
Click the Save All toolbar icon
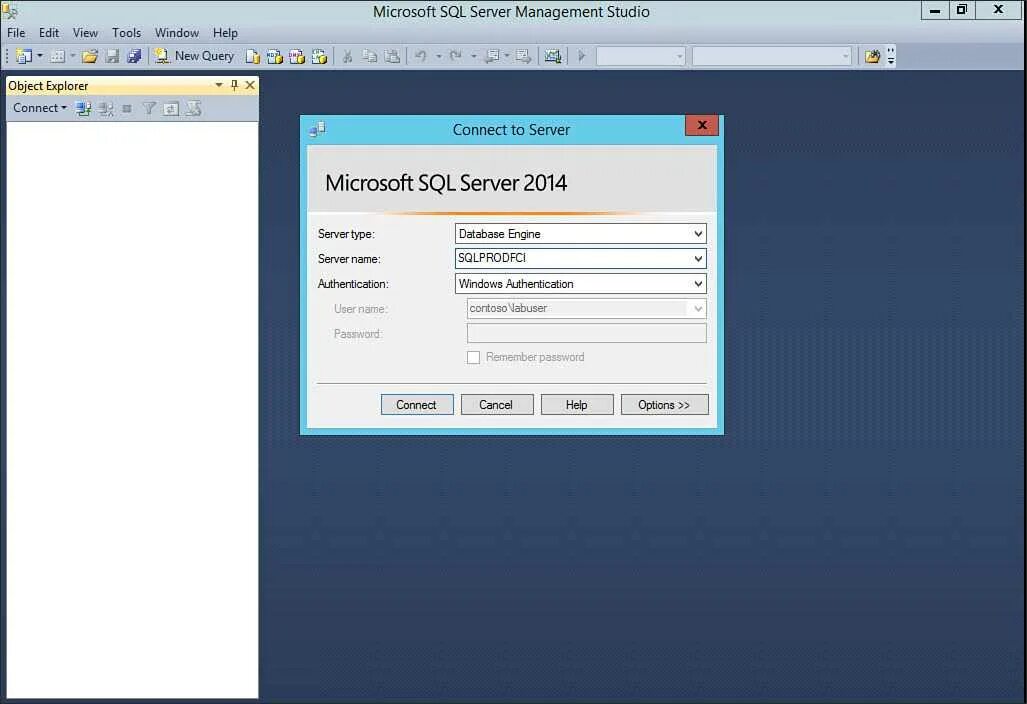(x=134, y=56)
